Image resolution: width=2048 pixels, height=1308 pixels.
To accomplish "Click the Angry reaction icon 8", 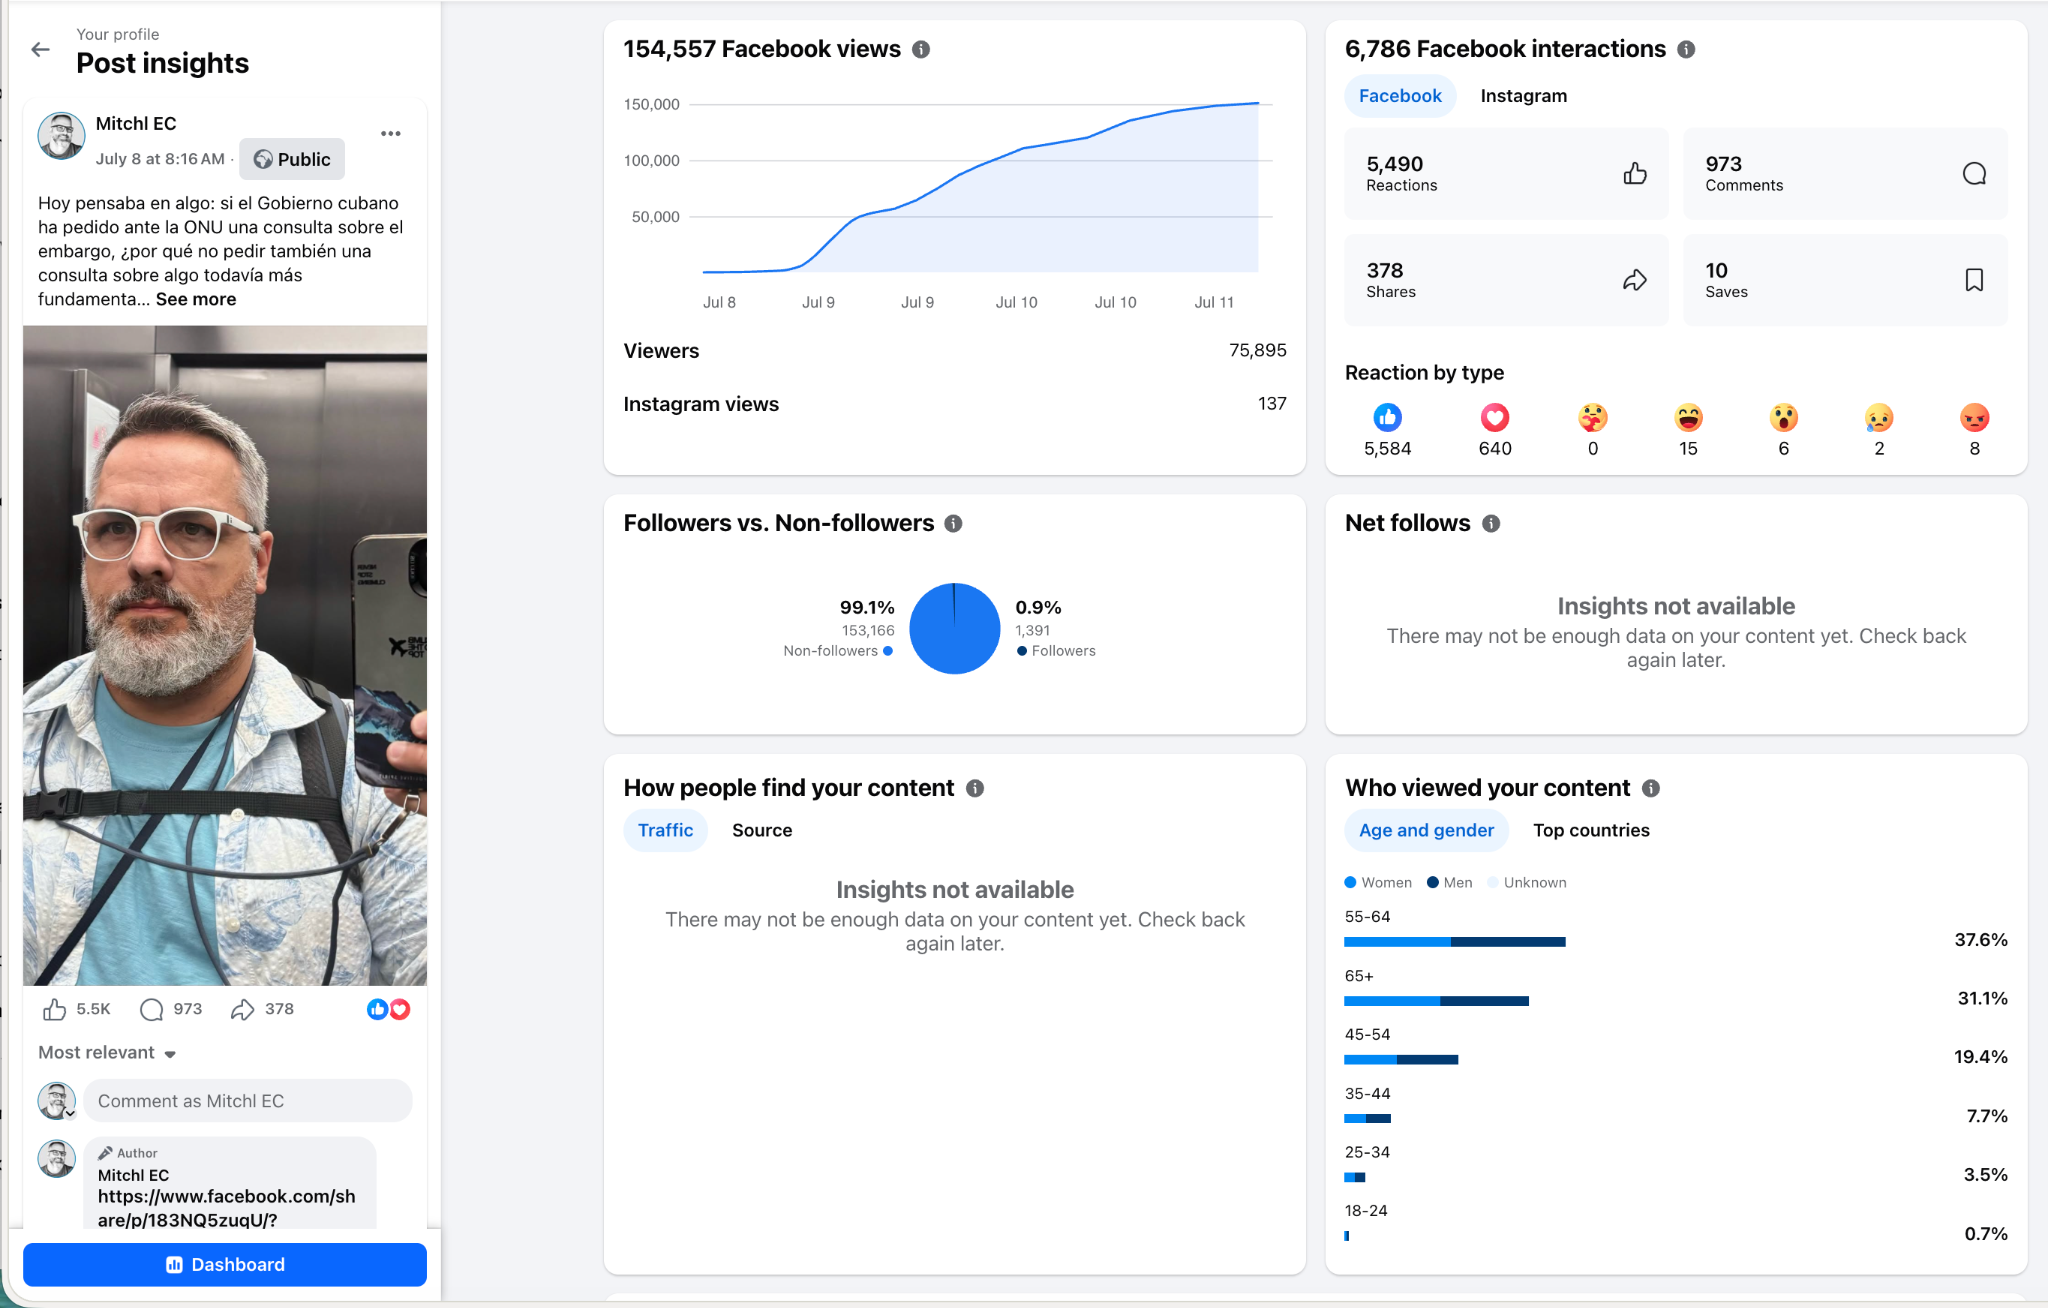I will click(x=1974, y=417).
